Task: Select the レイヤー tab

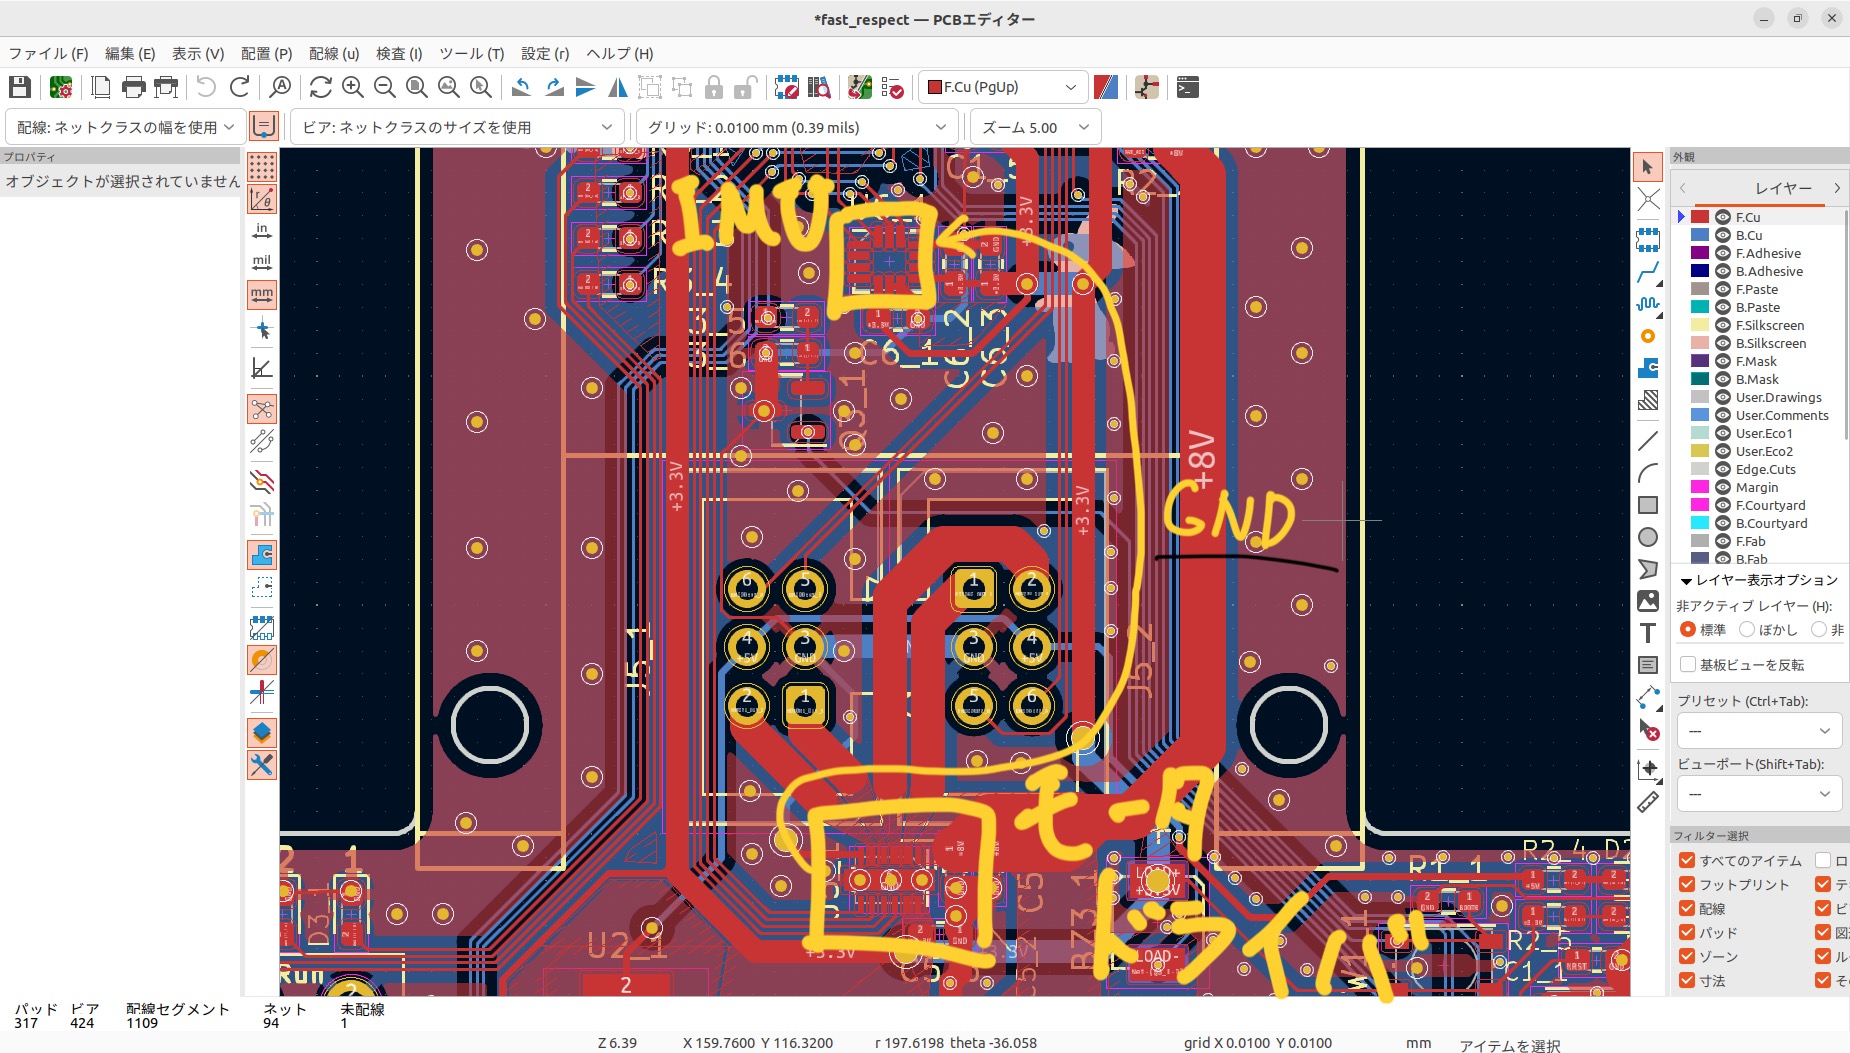Action: coord(1783,188)
